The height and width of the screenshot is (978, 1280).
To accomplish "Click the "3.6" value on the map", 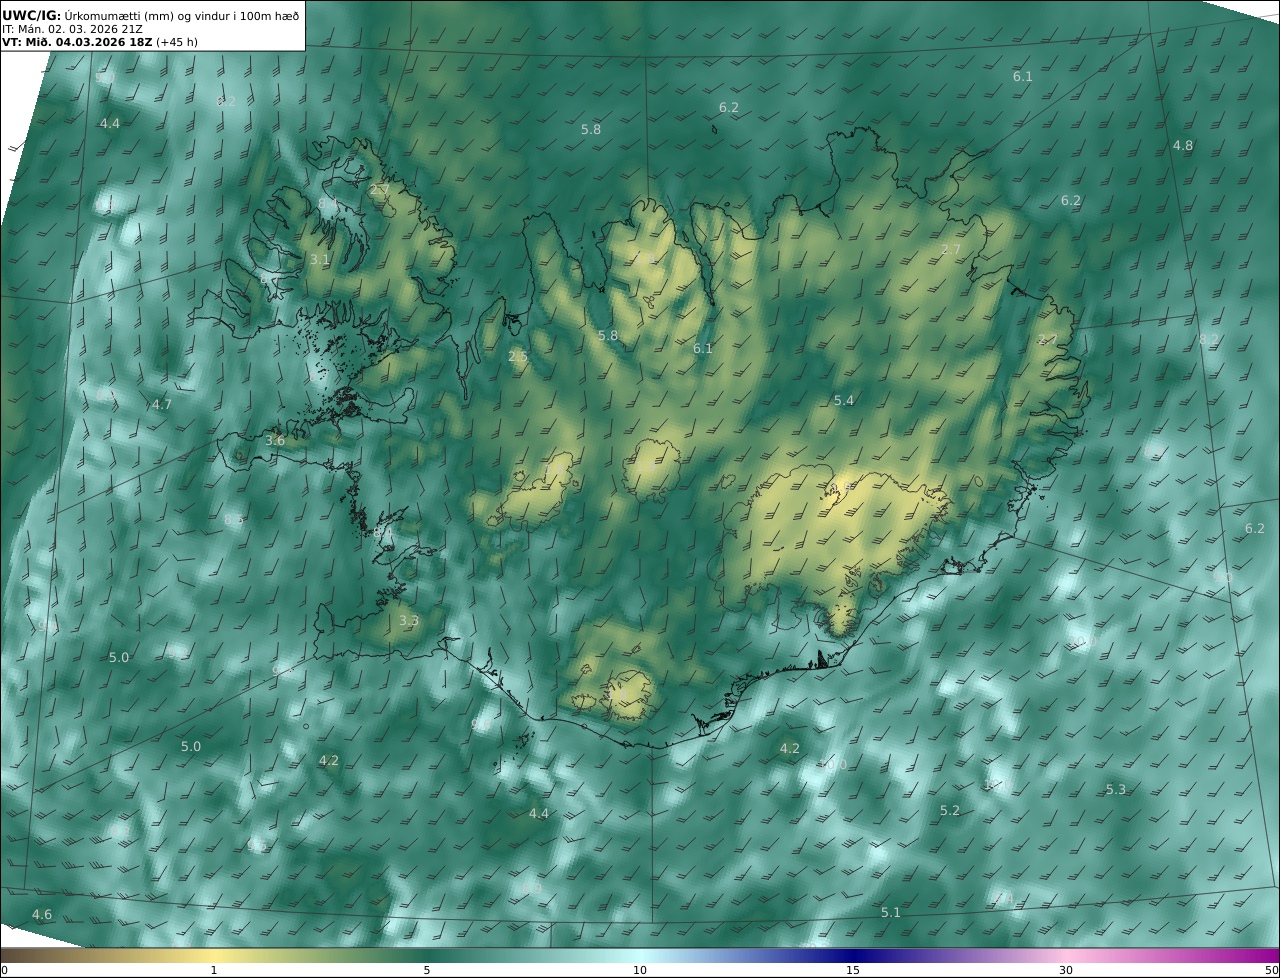I will (275, 440).
